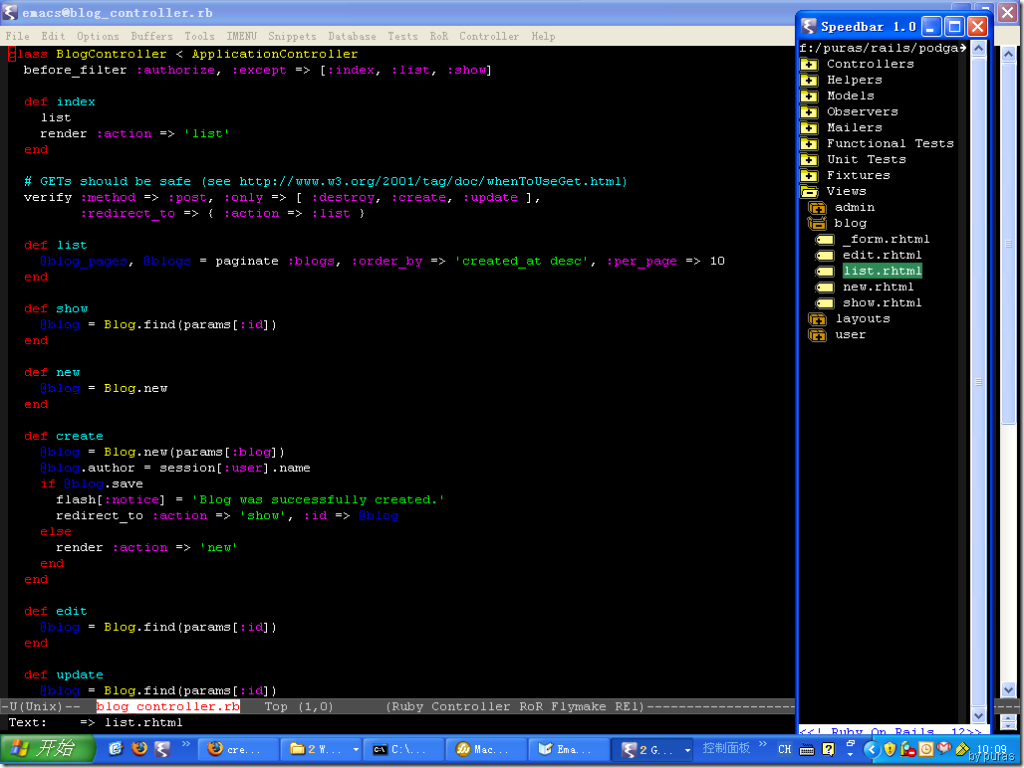This screenshot has height=768, width=1024.
Task: Expand the Controllers folder in Speedbar
Action: pos(809,64)
